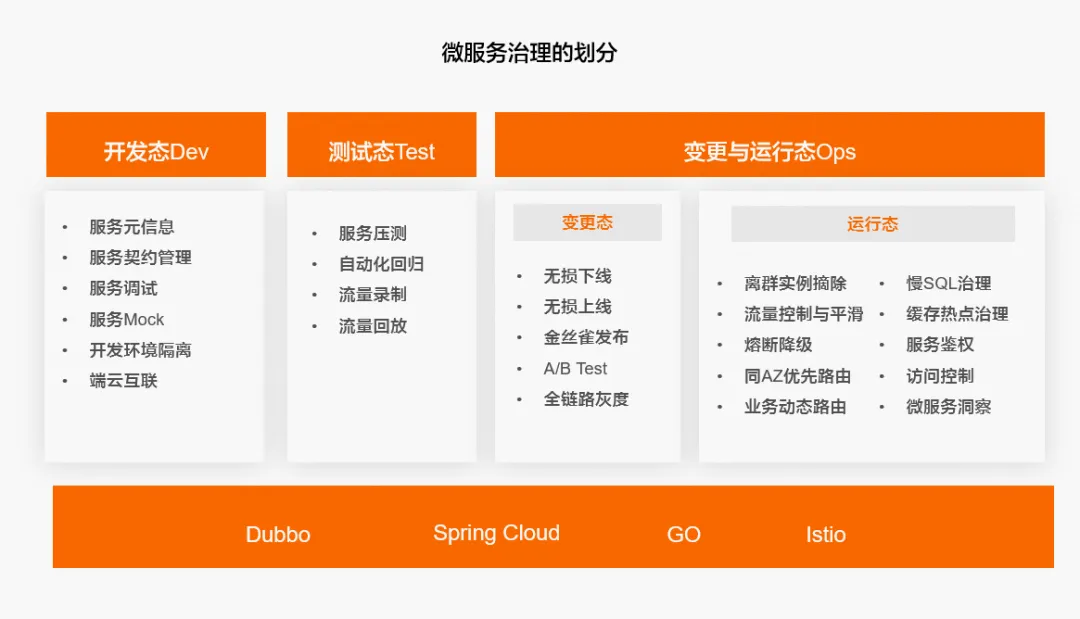
Task: Click the 离群实例摘除 list item
Action: 795,283
